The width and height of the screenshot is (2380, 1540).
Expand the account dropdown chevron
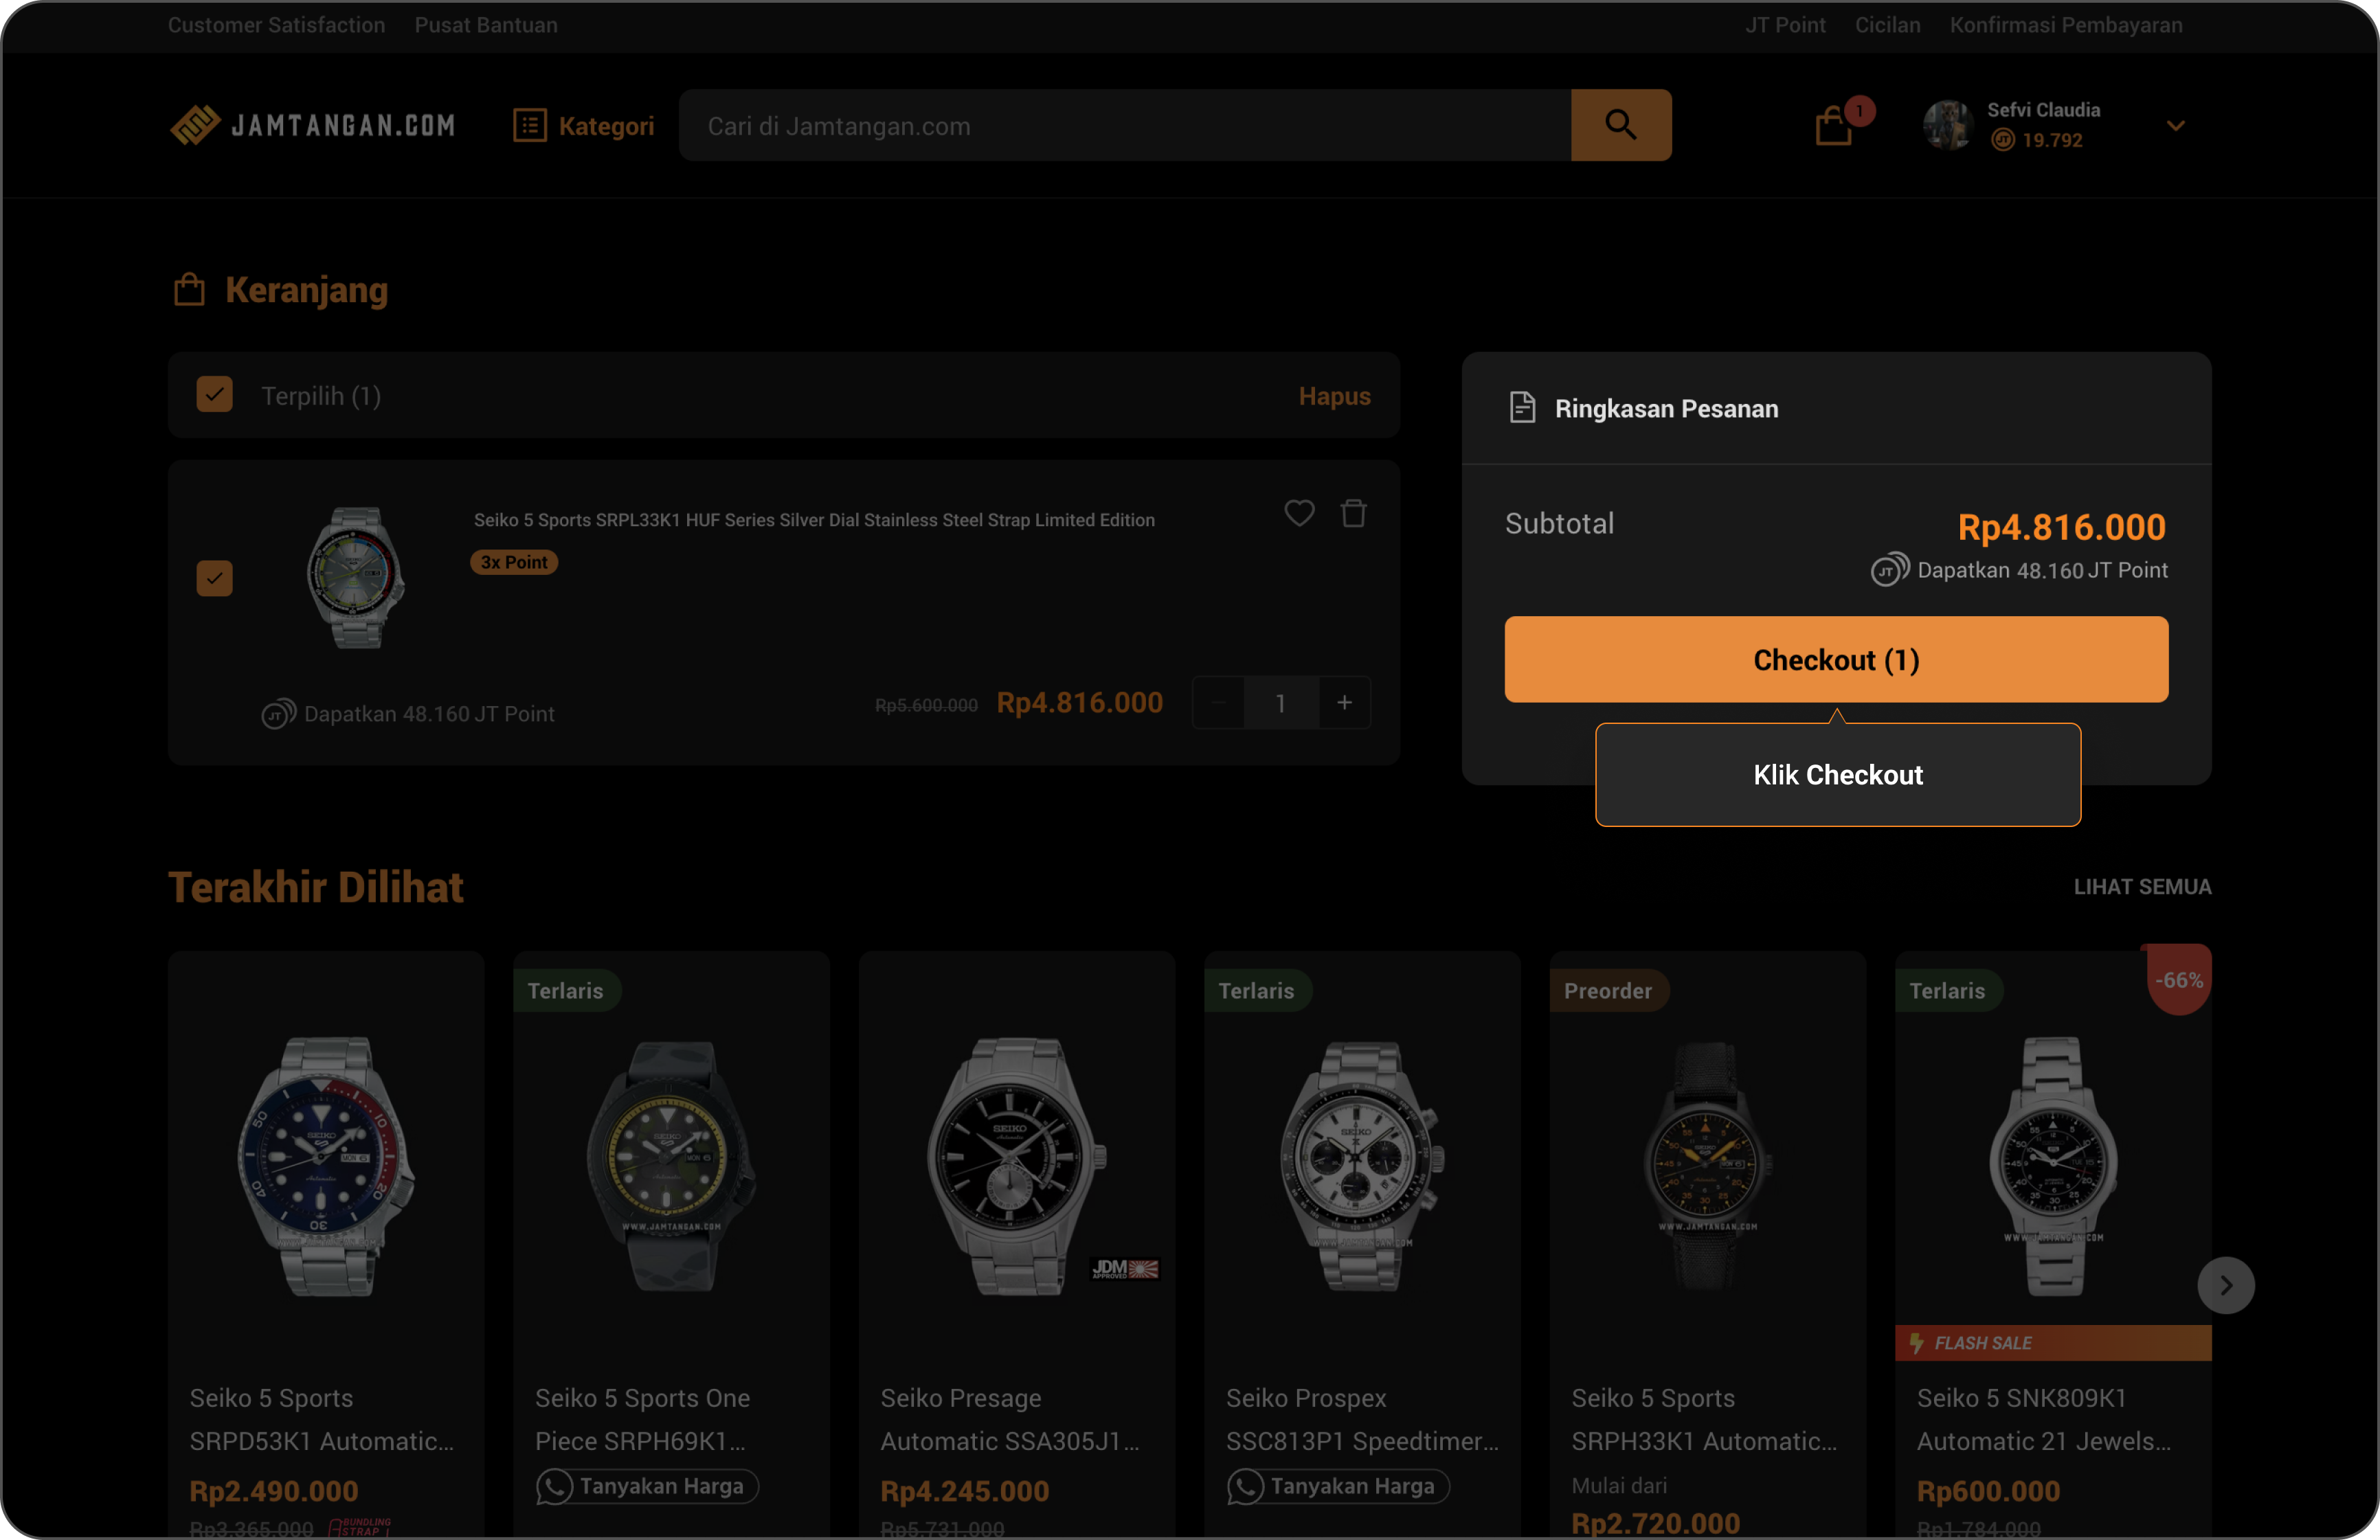click(x=2176, y=125)
